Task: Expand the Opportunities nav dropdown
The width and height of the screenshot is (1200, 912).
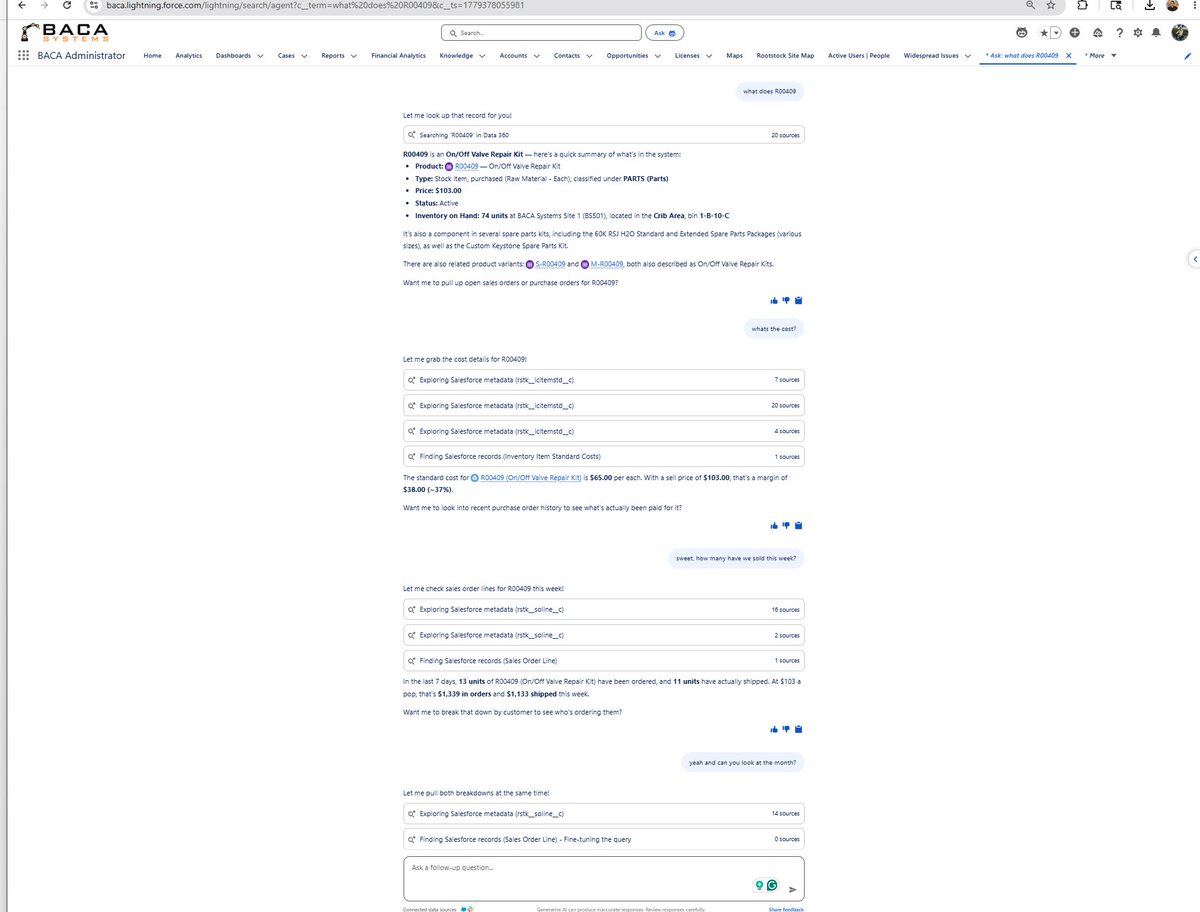Action: point(657,56)
